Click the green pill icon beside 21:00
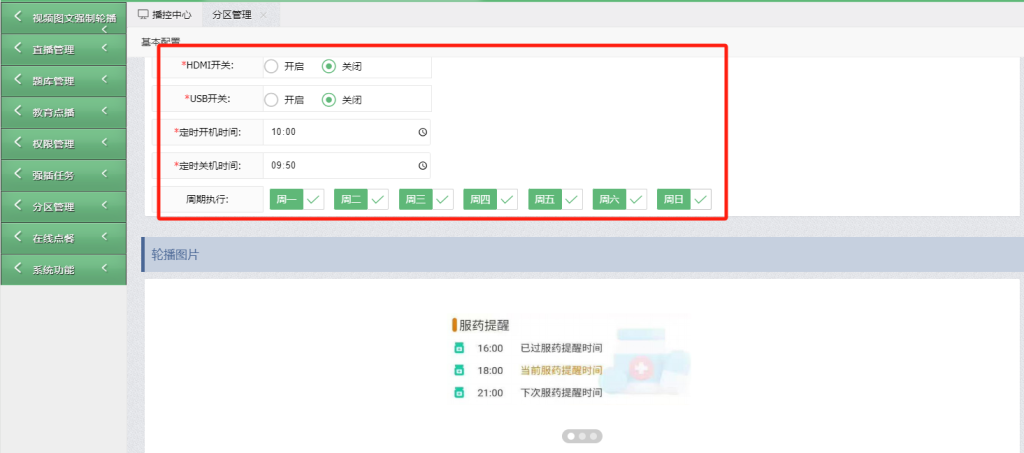1024x453 pixels. pyautogui.click(x=459, y=393)
